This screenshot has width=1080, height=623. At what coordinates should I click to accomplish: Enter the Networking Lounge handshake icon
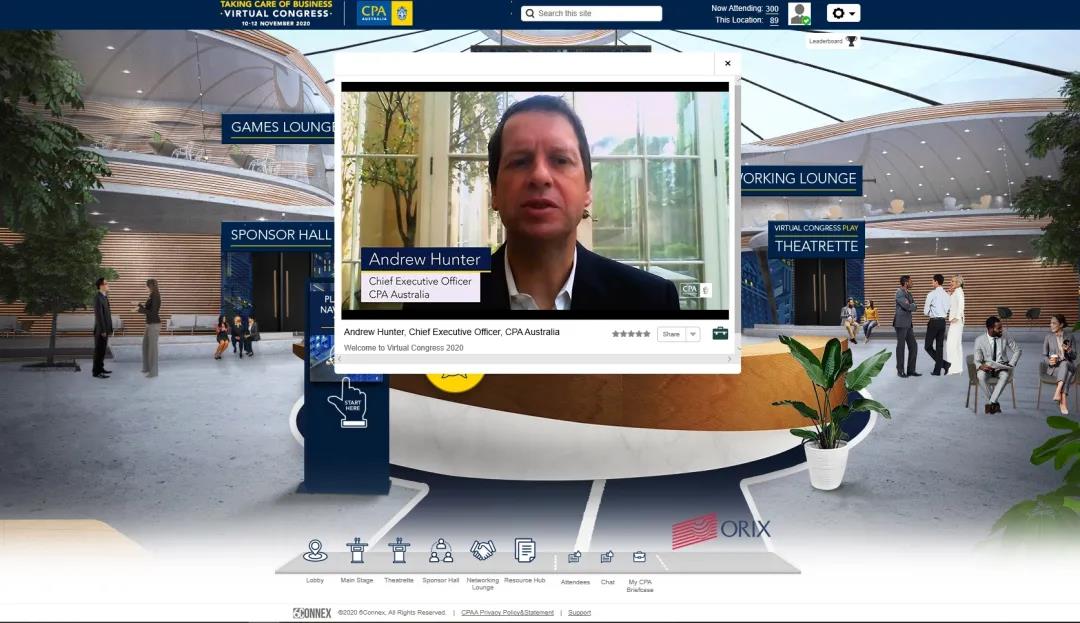483,551
